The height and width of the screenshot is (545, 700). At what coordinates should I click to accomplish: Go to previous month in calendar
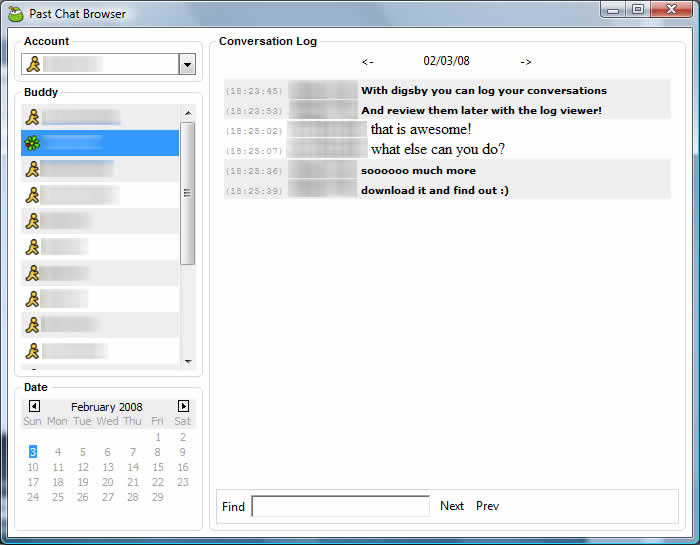click(x=34, y=406)
